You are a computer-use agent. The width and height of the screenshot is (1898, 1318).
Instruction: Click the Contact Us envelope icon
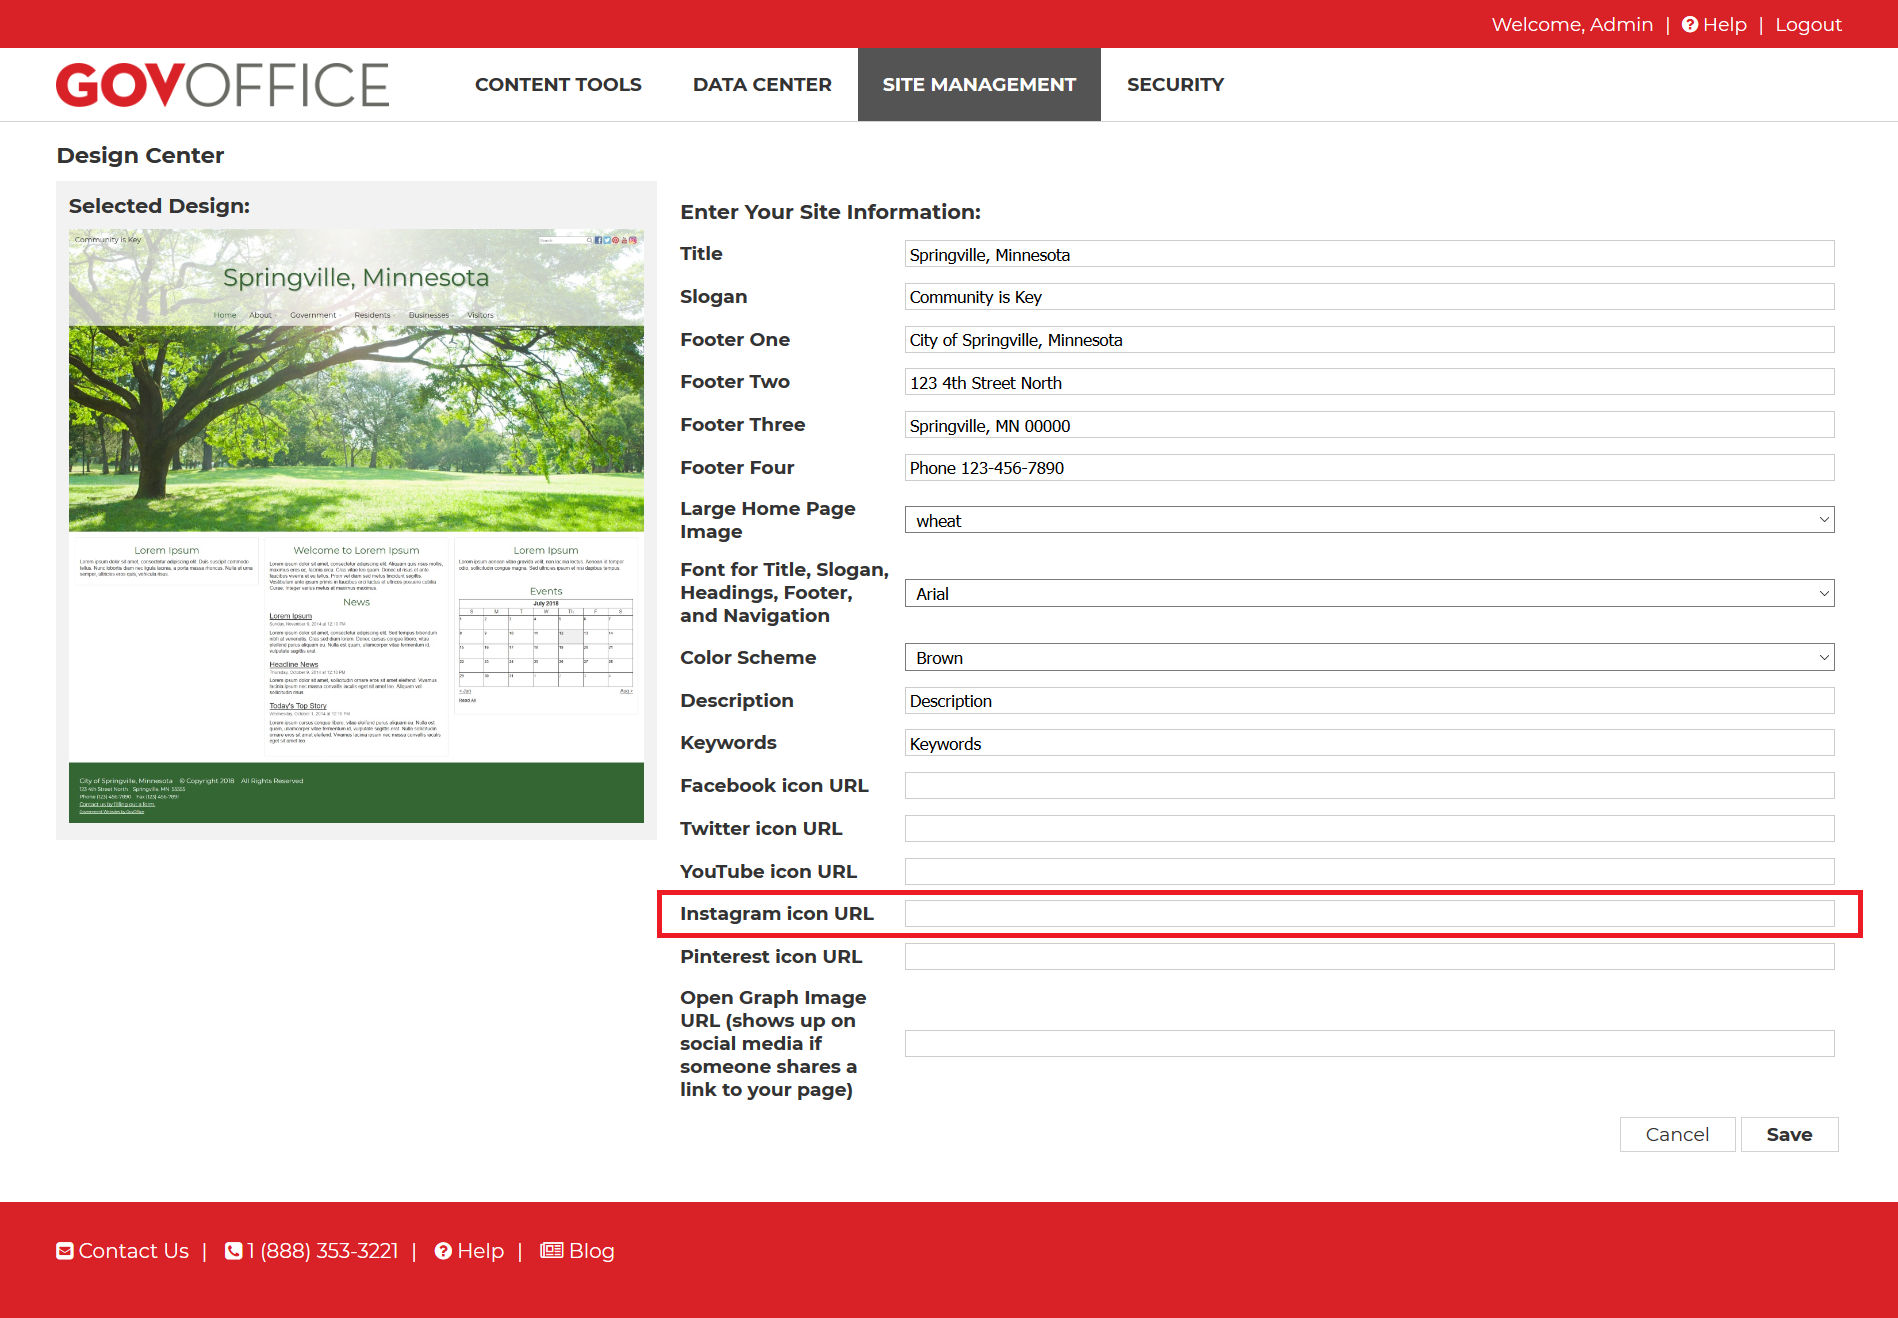65,1251
